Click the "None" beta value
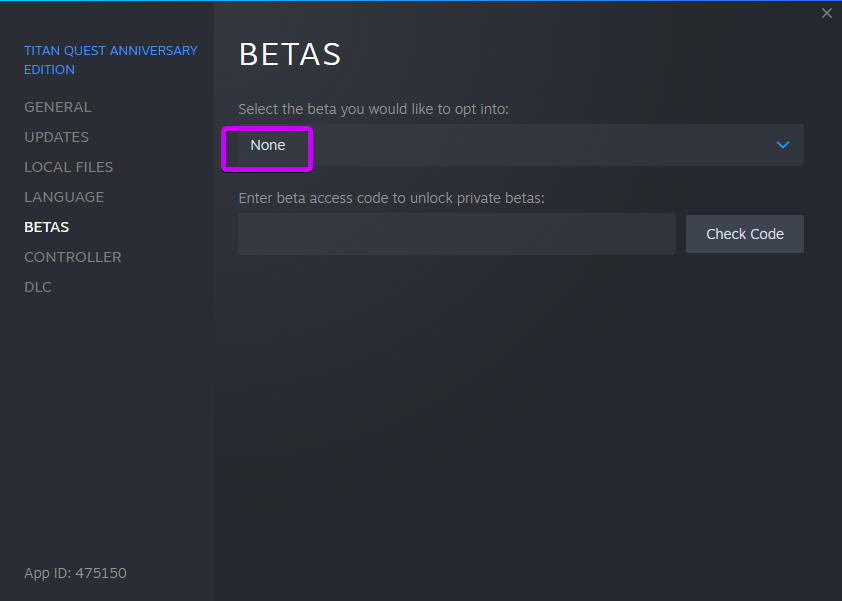 pos(268,146)
